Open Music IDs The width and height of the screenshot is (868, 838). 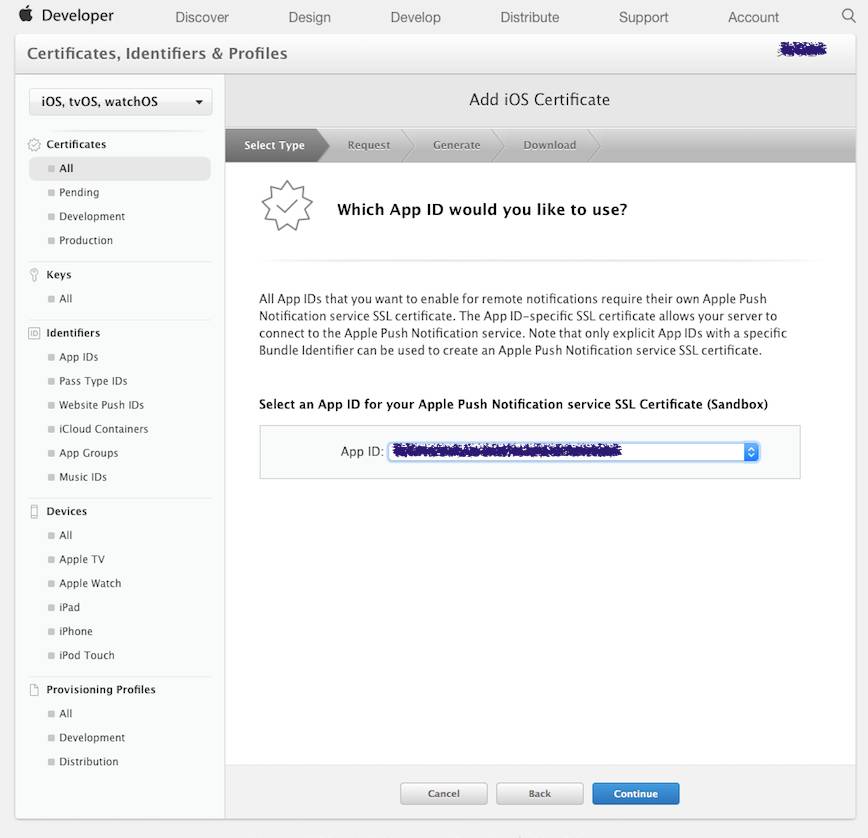83,477
